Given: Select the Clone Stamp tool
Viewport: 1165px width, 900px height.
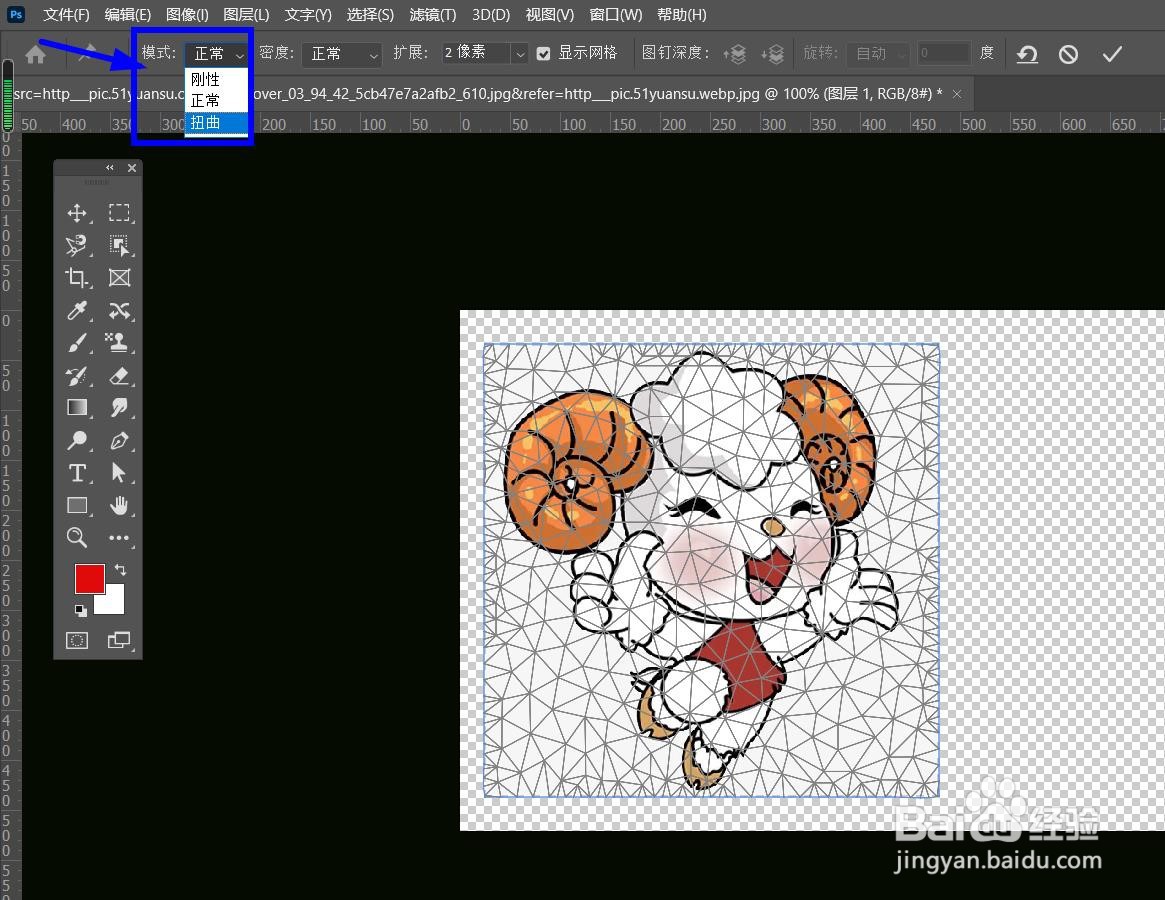Looking at the screenshot, I should point(119,343).
